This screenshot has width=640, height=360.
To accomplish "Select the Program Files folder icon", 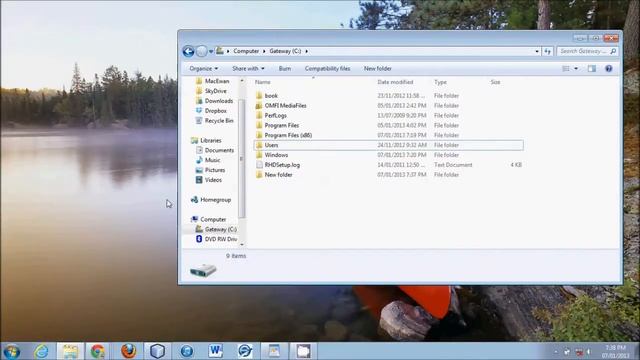I will tap(259, 125).
